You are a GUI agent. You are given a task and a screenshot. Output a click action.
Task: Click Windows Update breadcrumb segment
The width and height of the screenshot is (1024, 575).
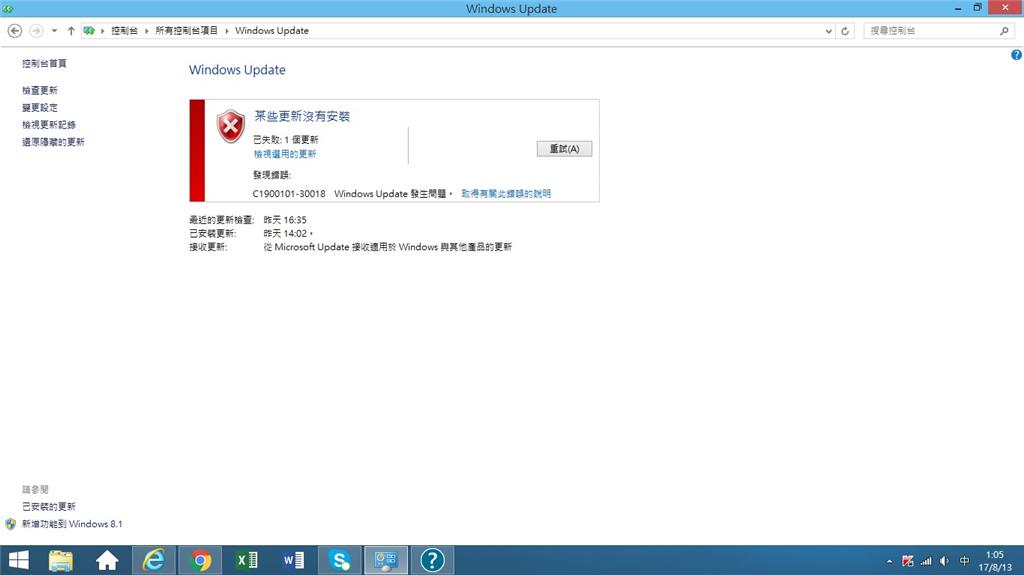tap(272, 31)
